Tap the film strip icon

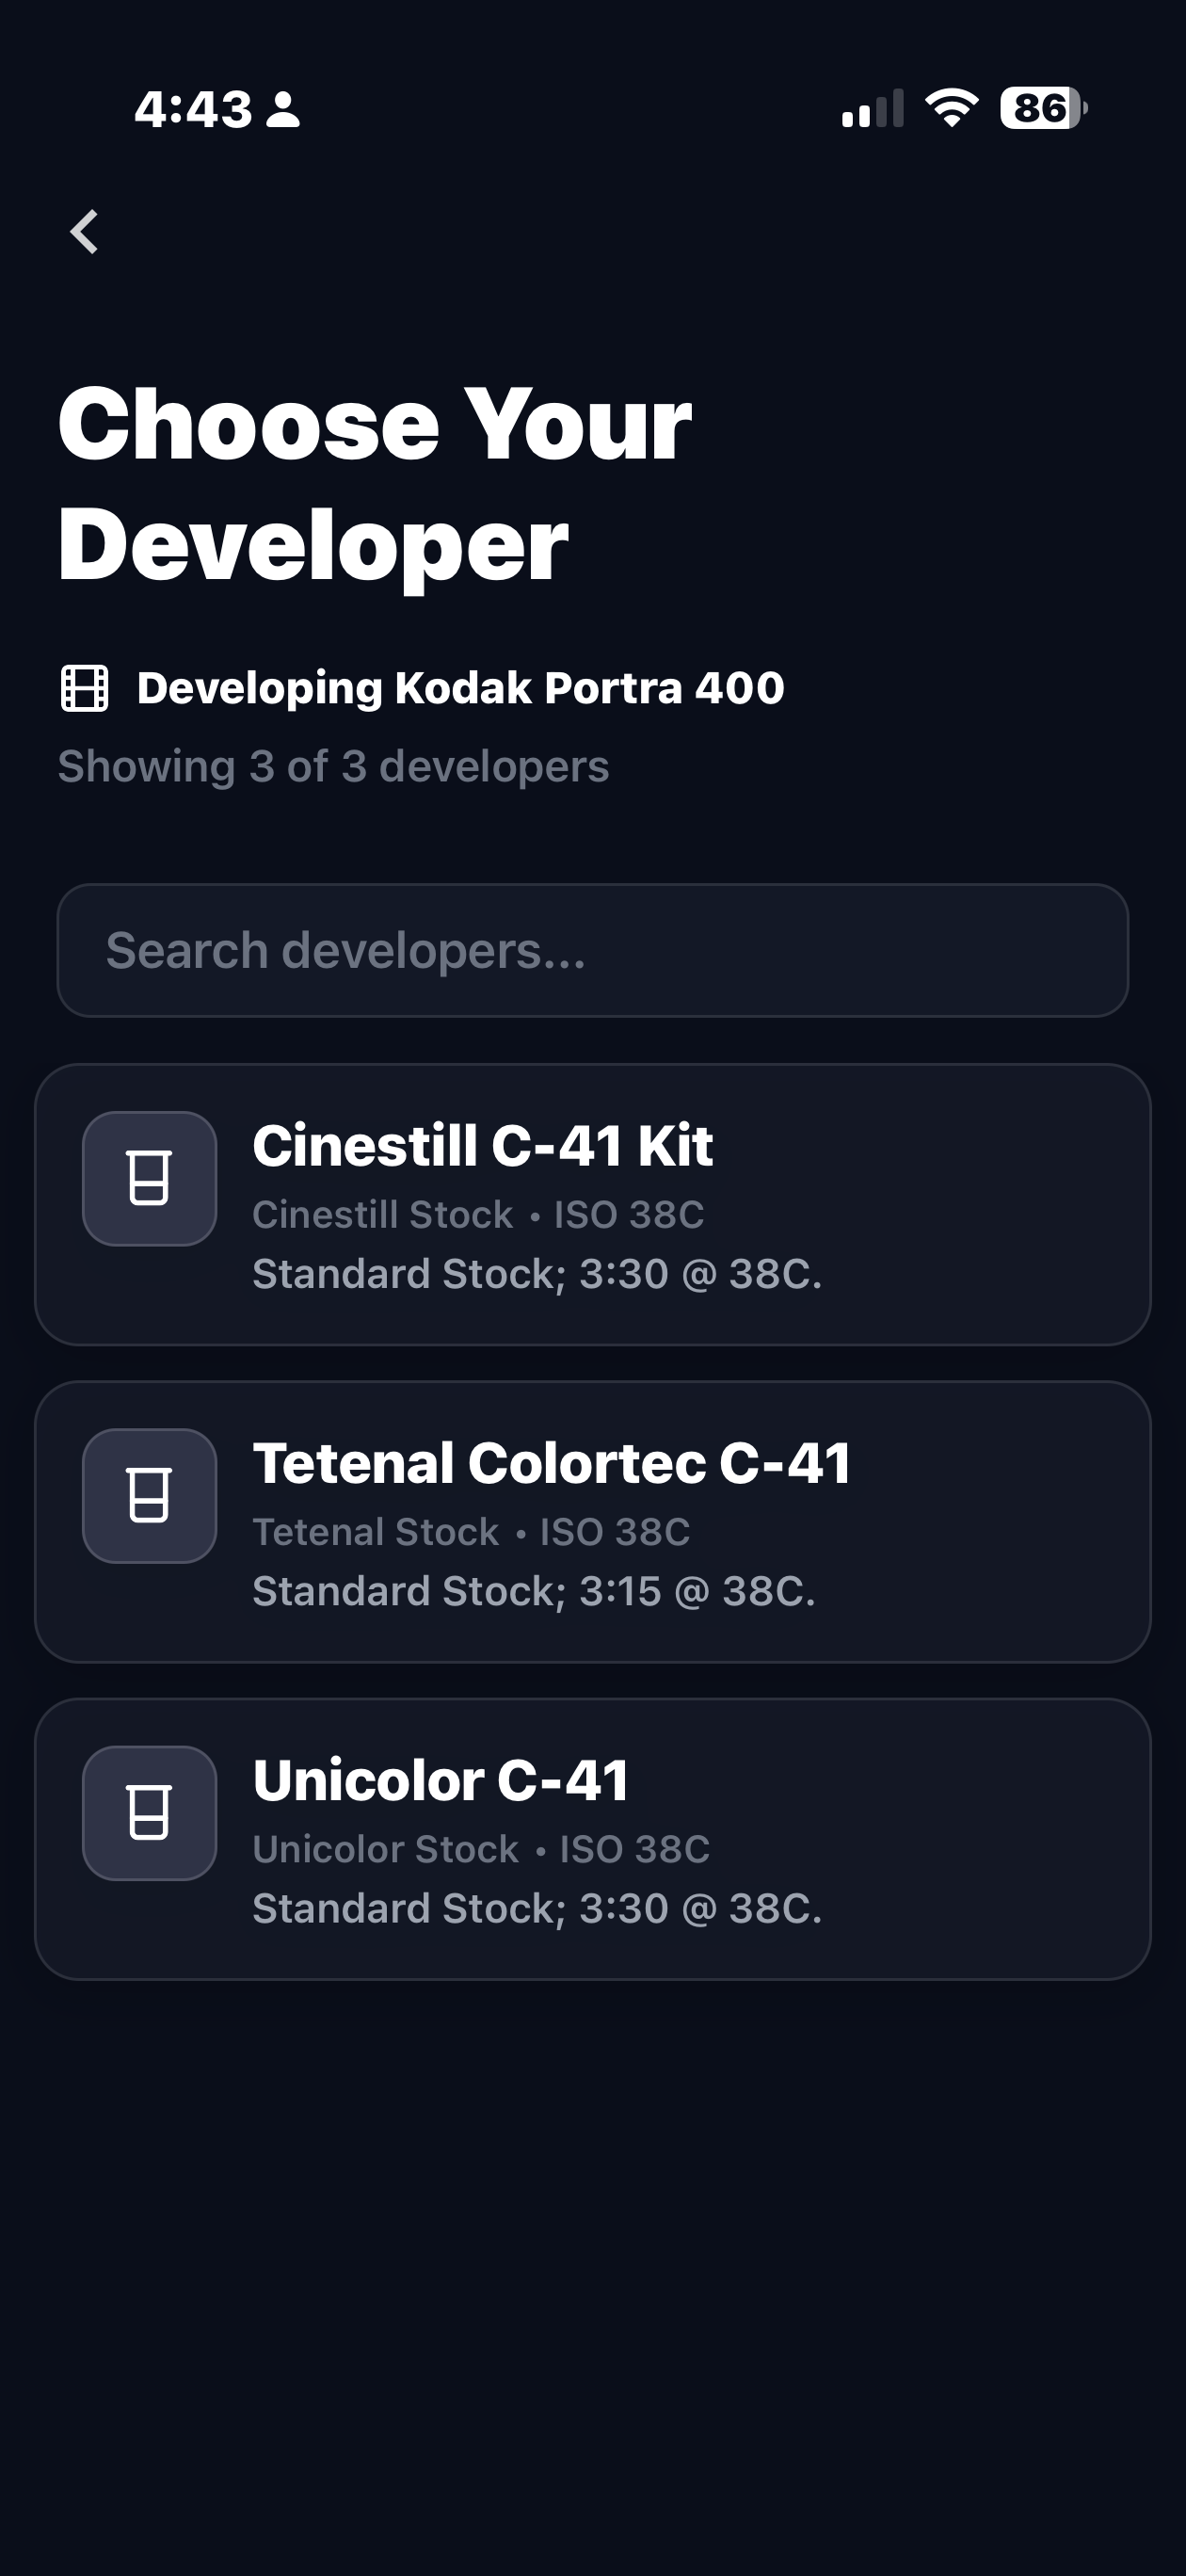click(85, 688)
